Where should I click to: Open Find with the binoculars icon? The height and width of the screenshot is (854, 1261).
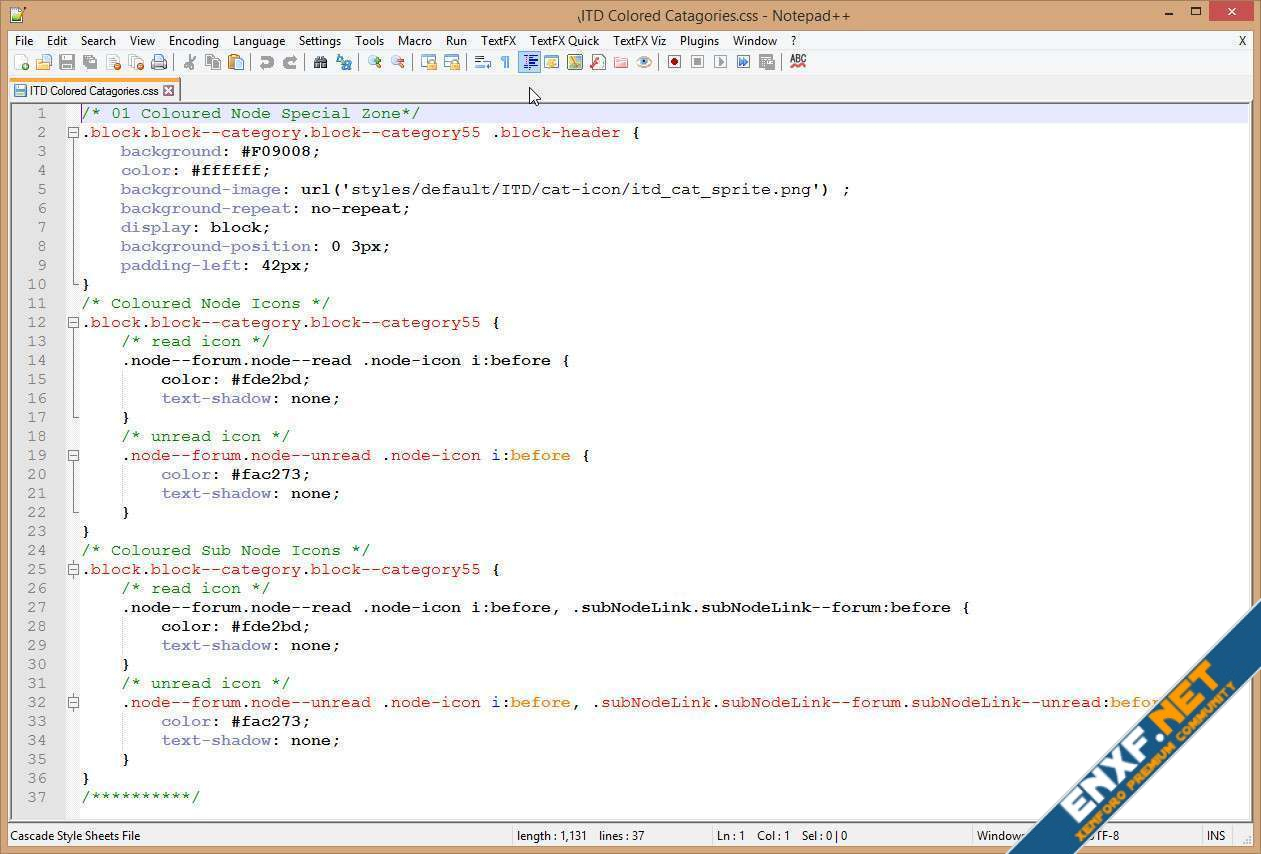pos(320,62)
